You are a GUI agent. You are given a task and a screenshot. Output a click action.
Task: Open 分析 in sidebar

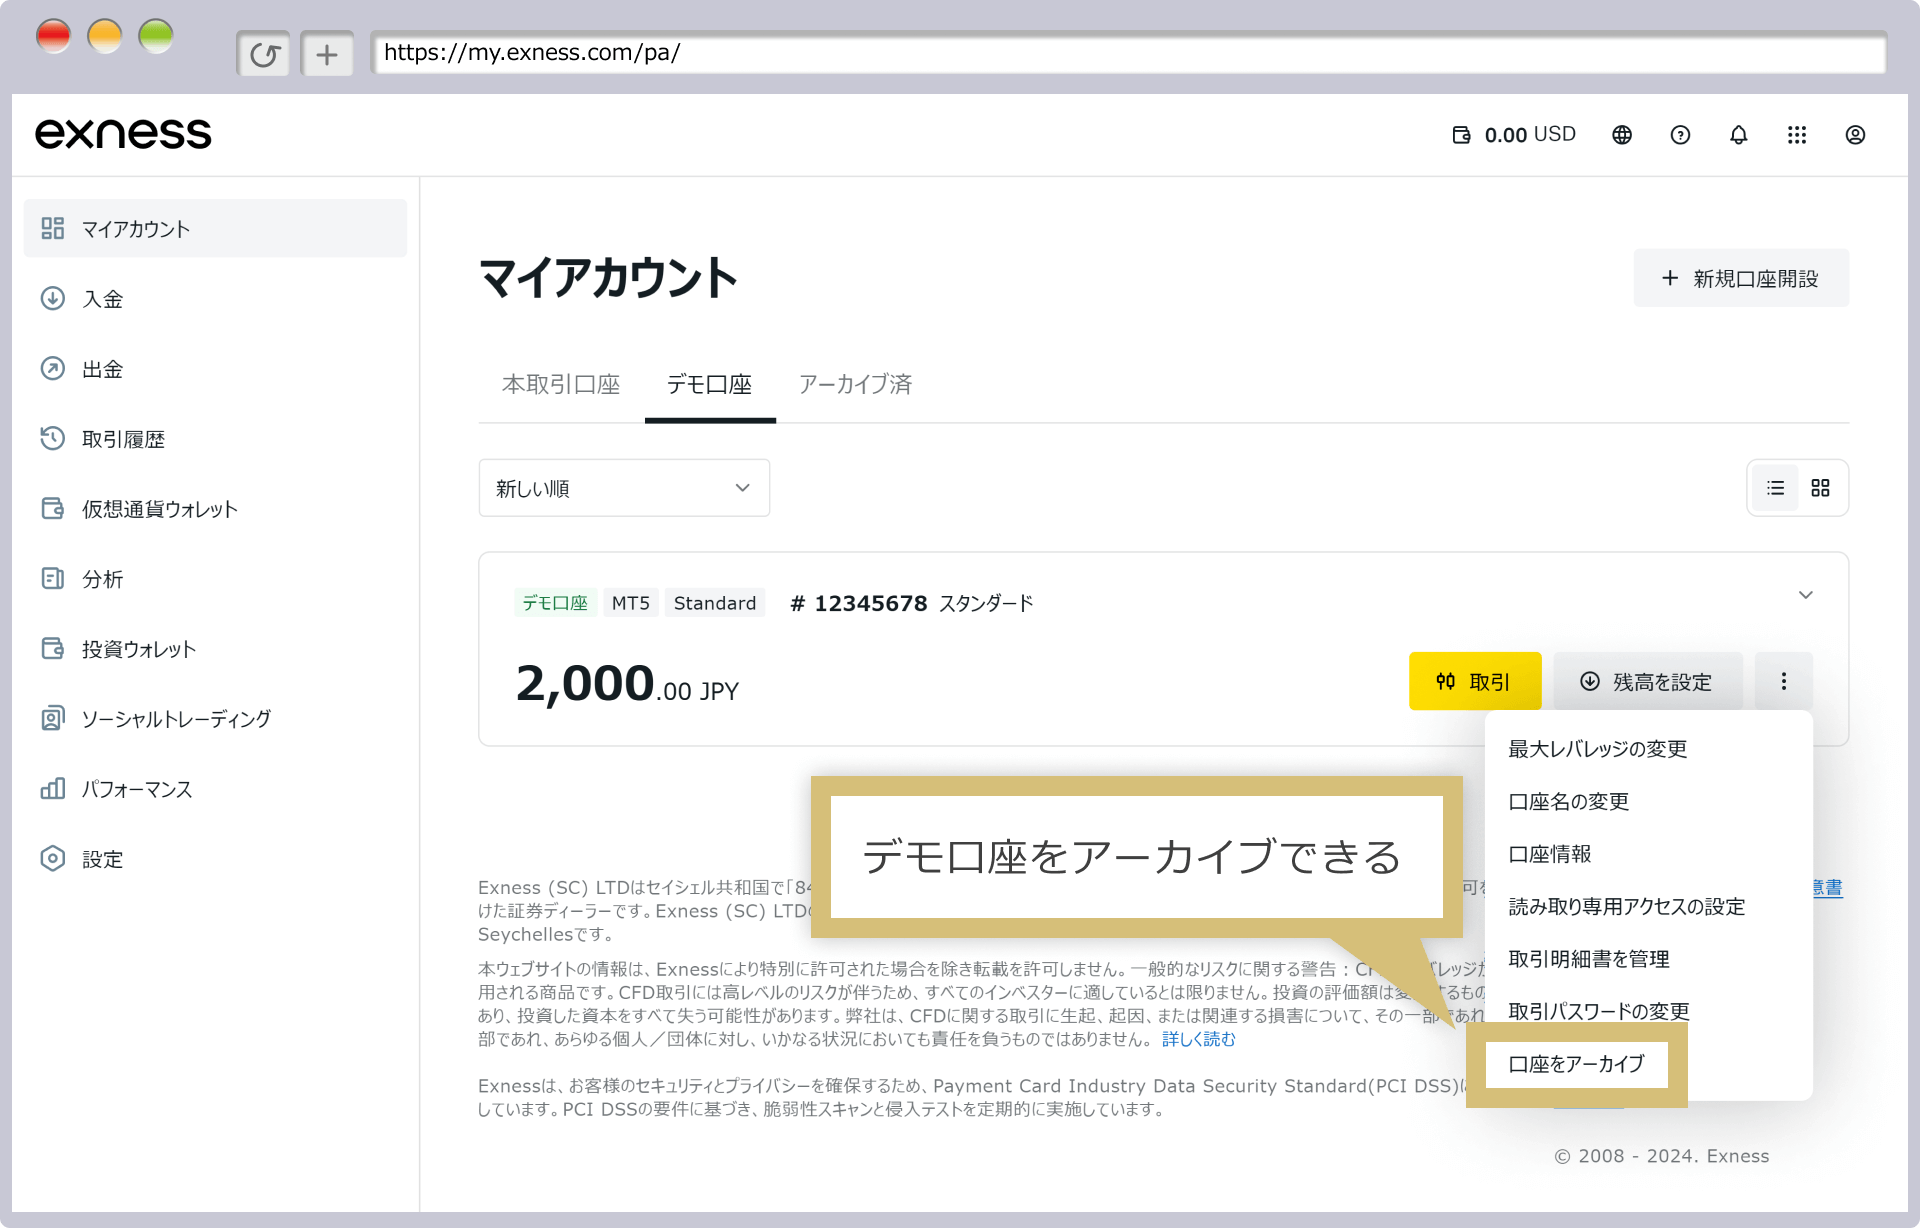pyautogui.click(x=215, y=578)
